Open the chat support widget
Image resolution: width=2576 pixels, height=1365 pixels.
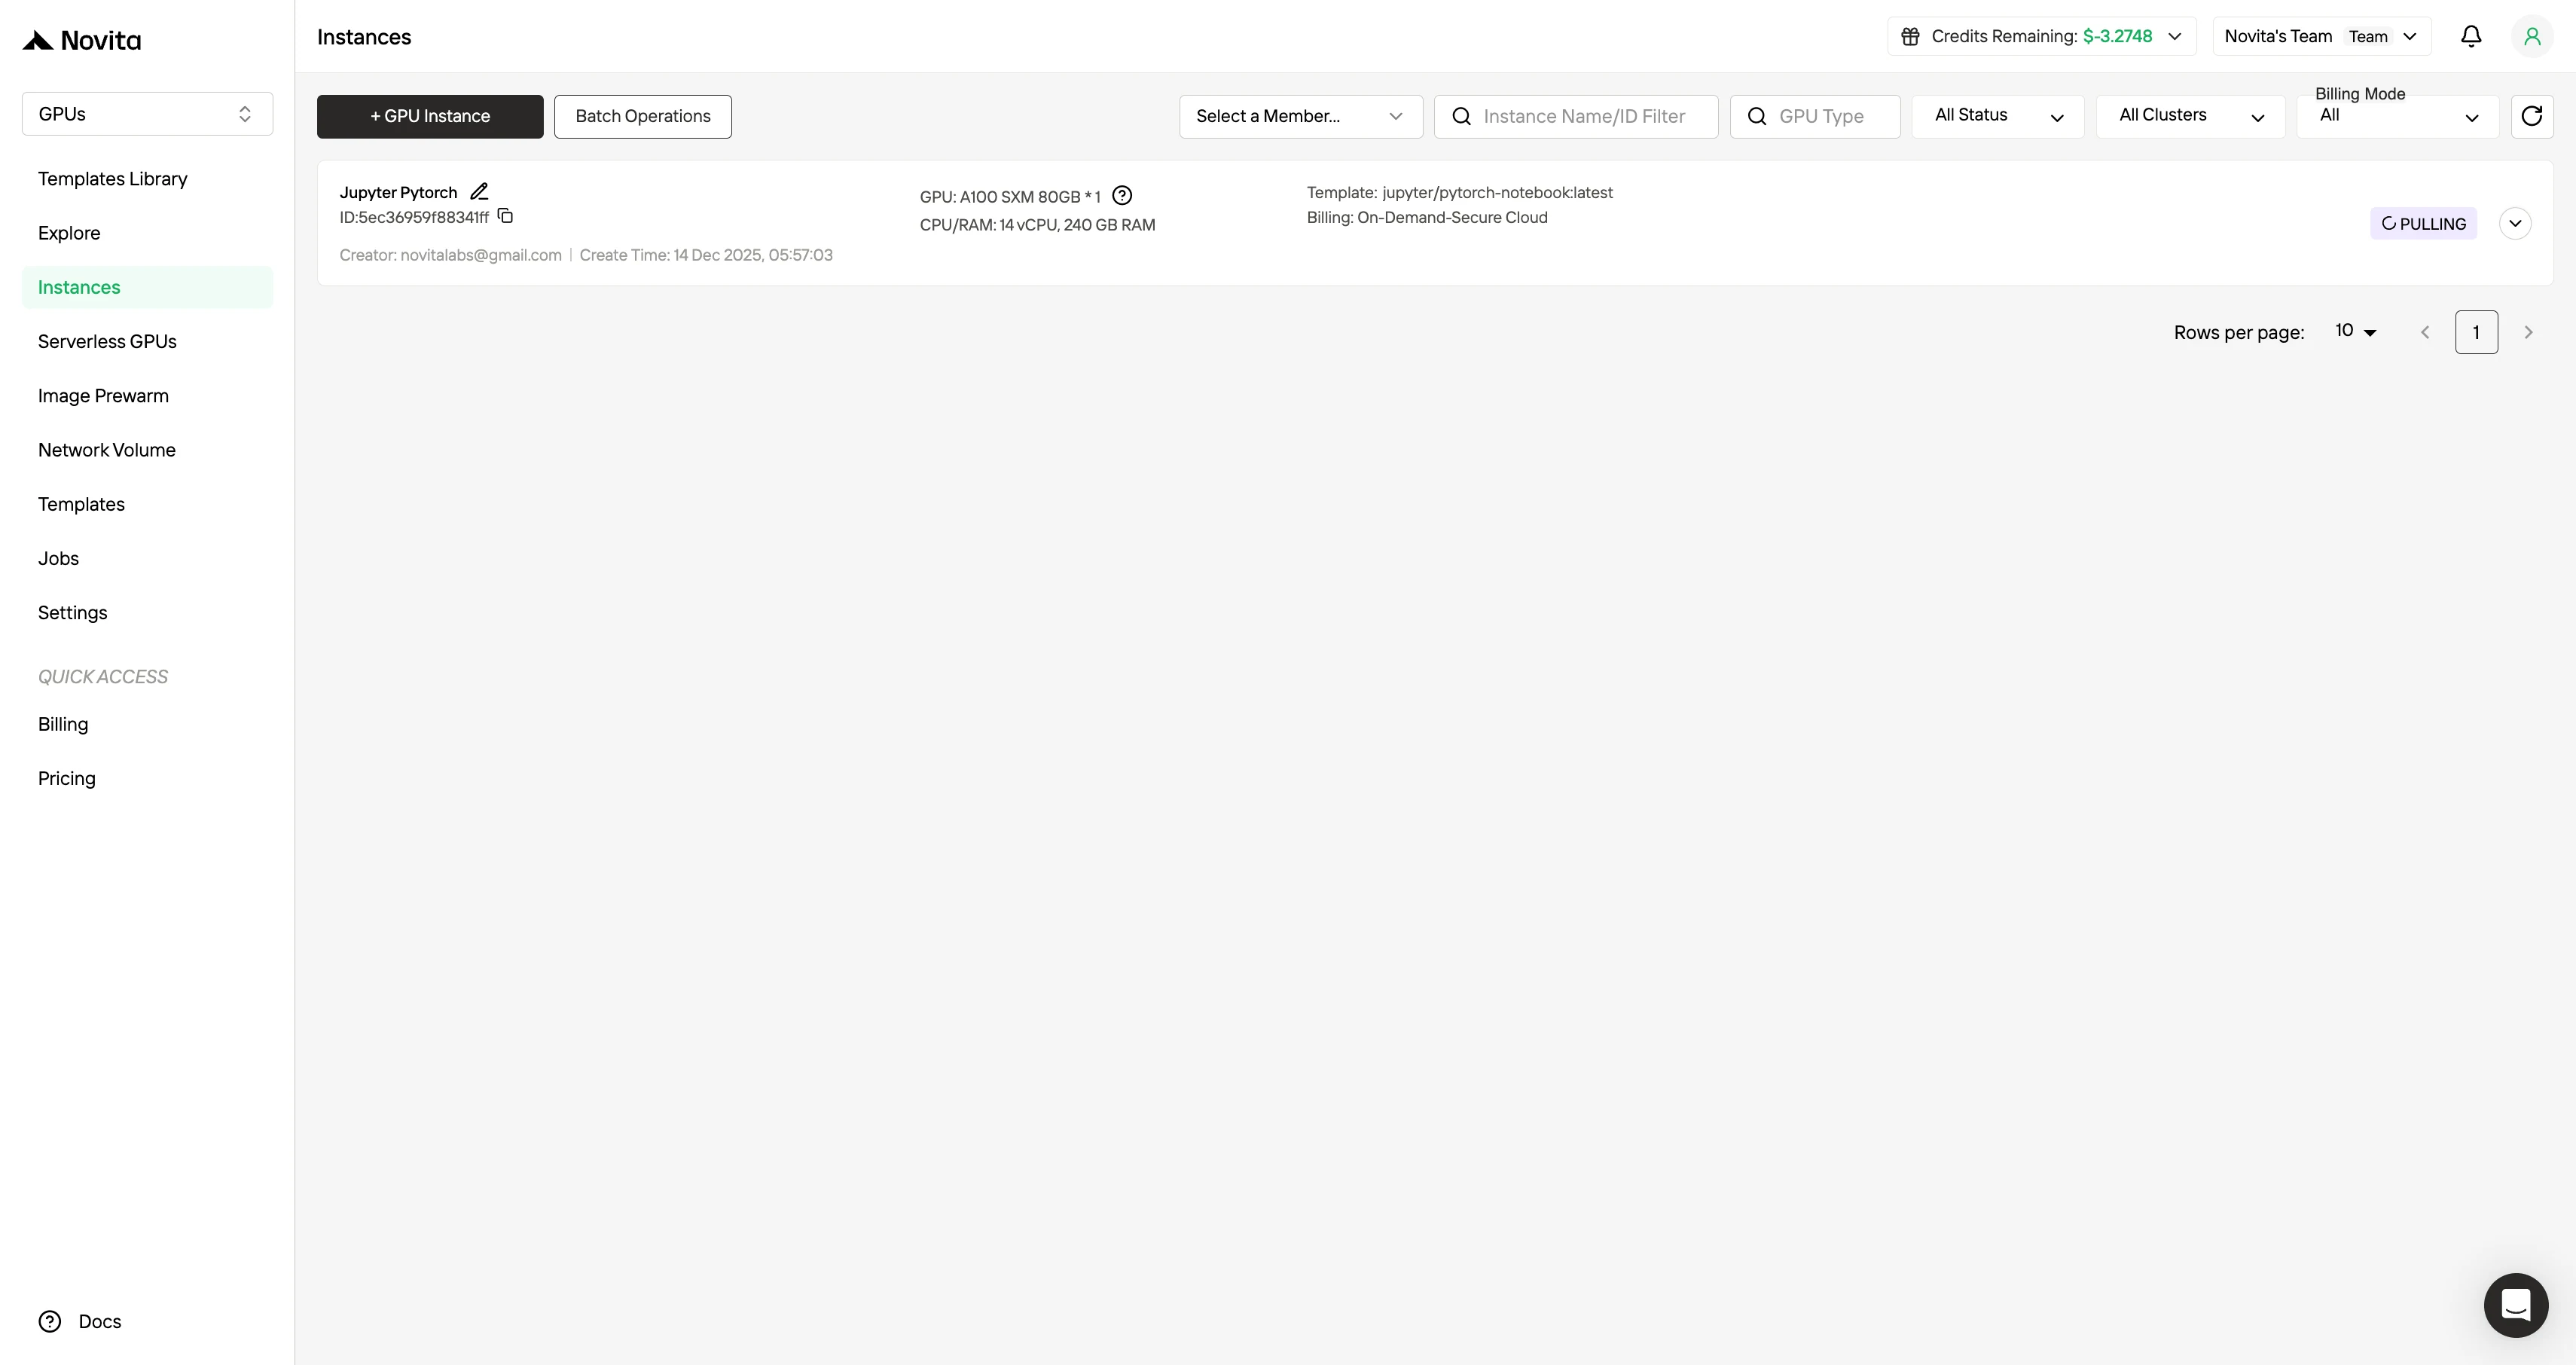pos(2515,1304)
